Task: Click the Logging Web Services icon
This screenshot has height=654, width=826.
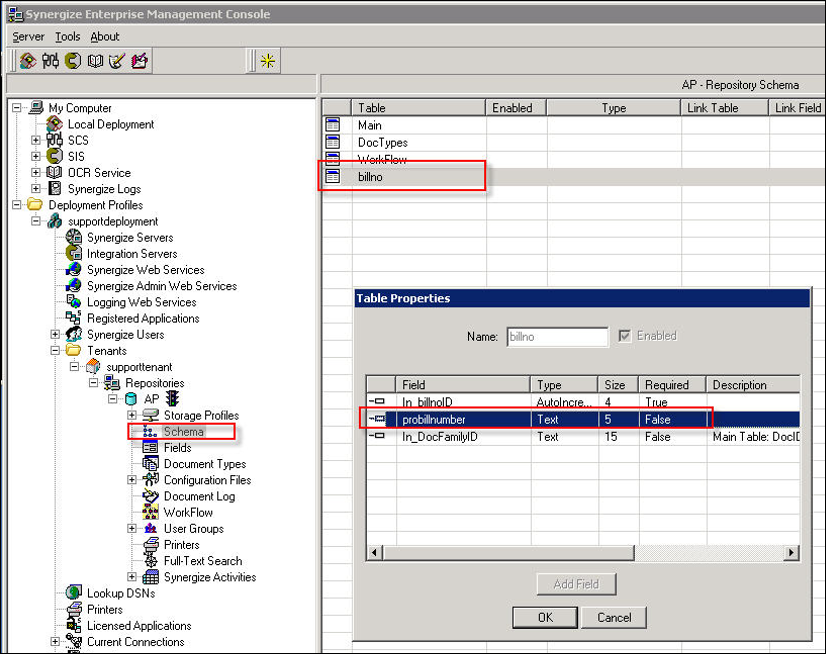Action: coord(74,302)
